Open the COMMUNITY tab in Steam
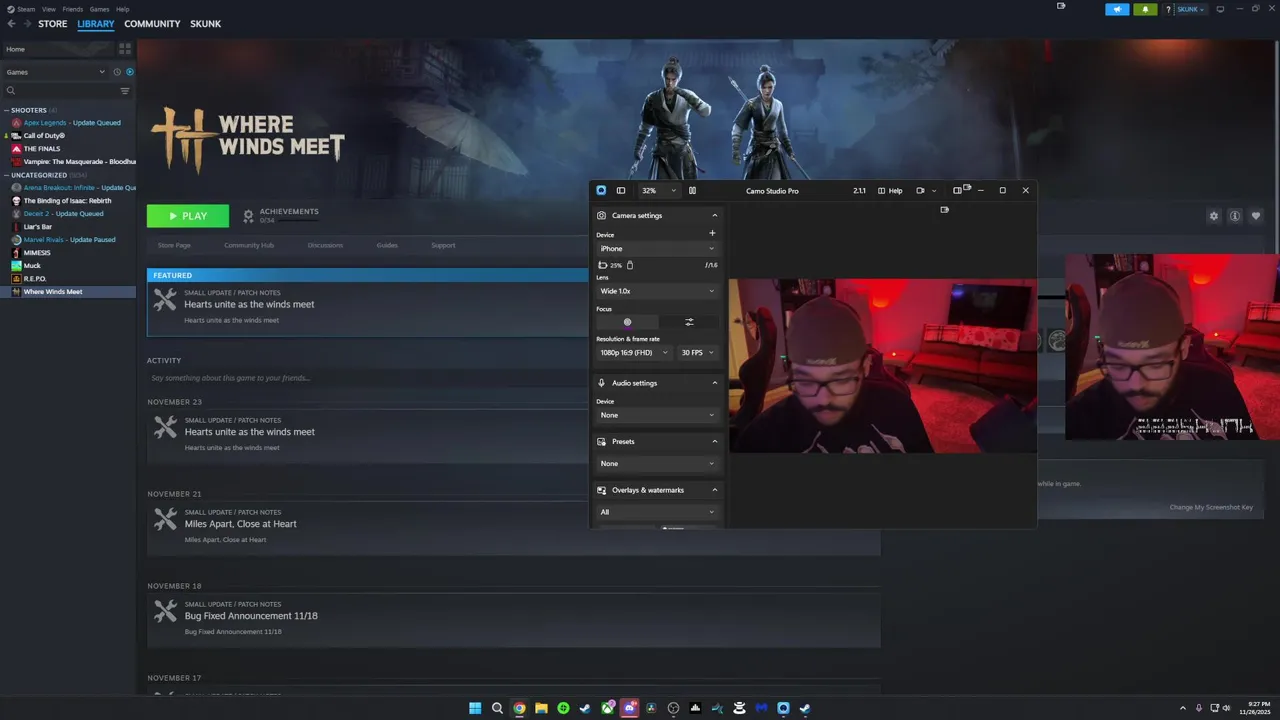Viewport: 1280px width, 720px height. click(x=152, y=24)
